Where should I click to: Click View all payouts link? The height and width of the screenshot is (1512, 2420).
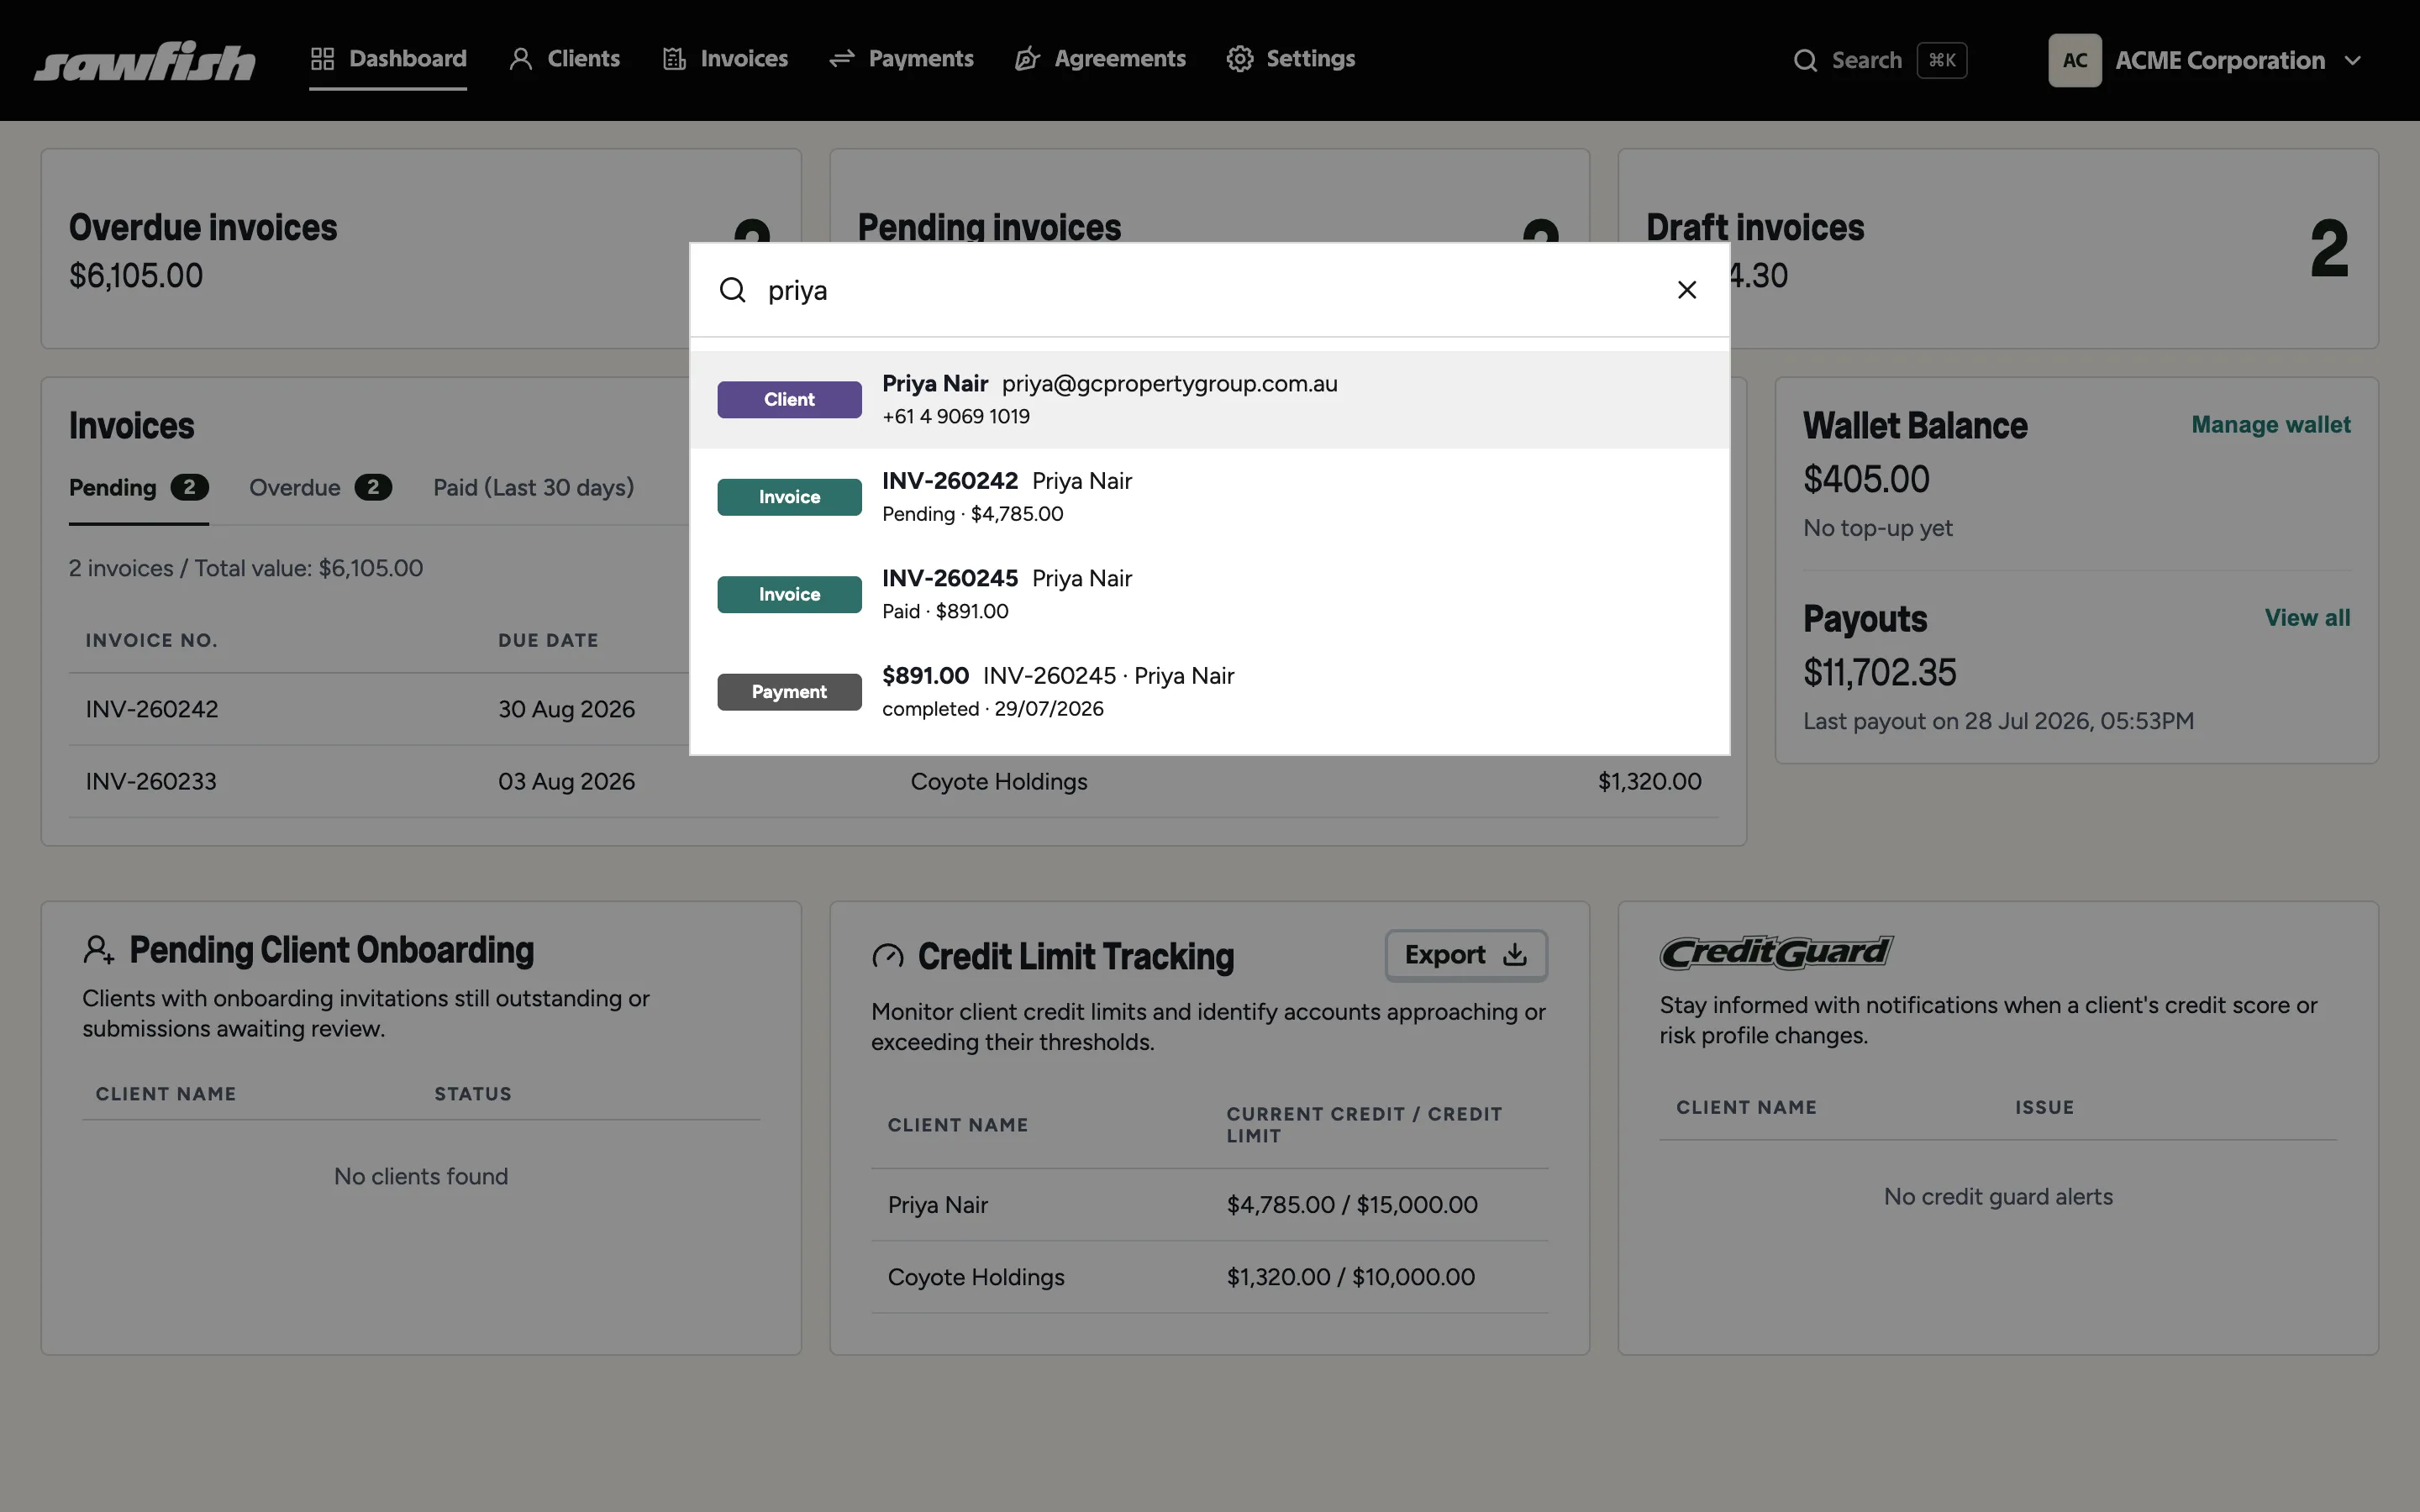click(x=2308, y=618)
